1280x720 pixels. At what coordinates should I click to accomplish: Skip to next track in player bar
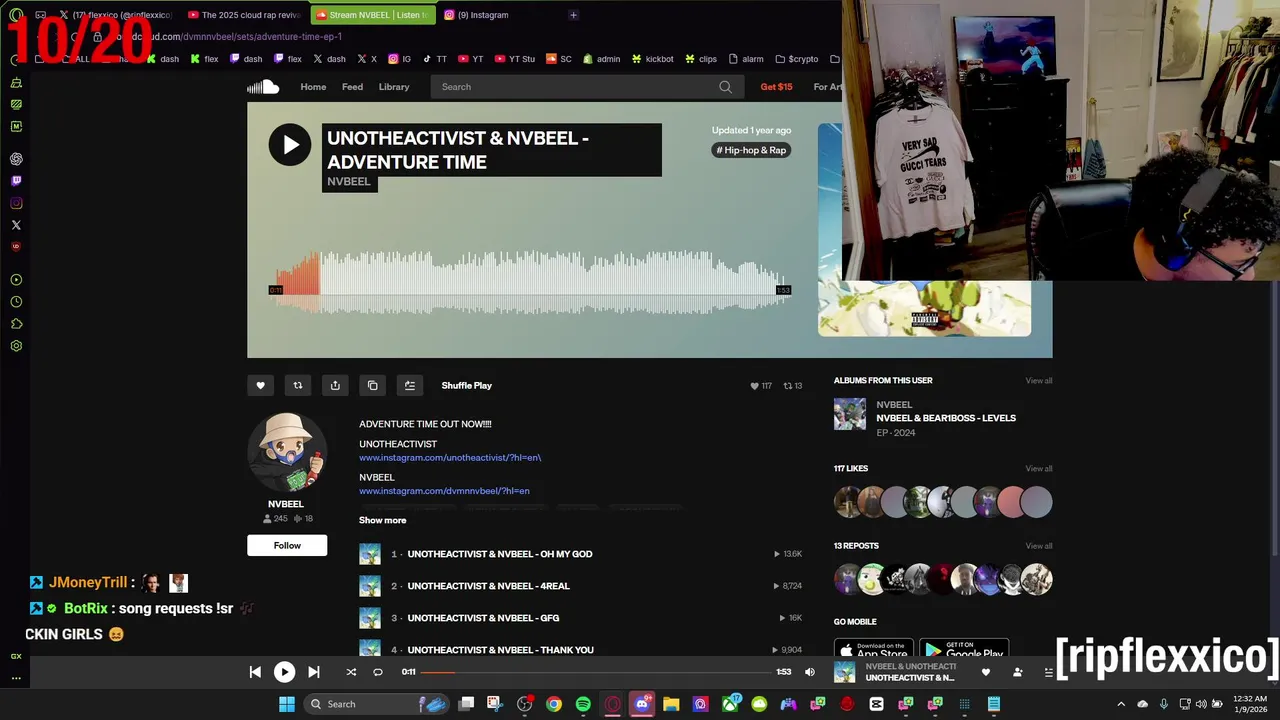pos(313,672)
